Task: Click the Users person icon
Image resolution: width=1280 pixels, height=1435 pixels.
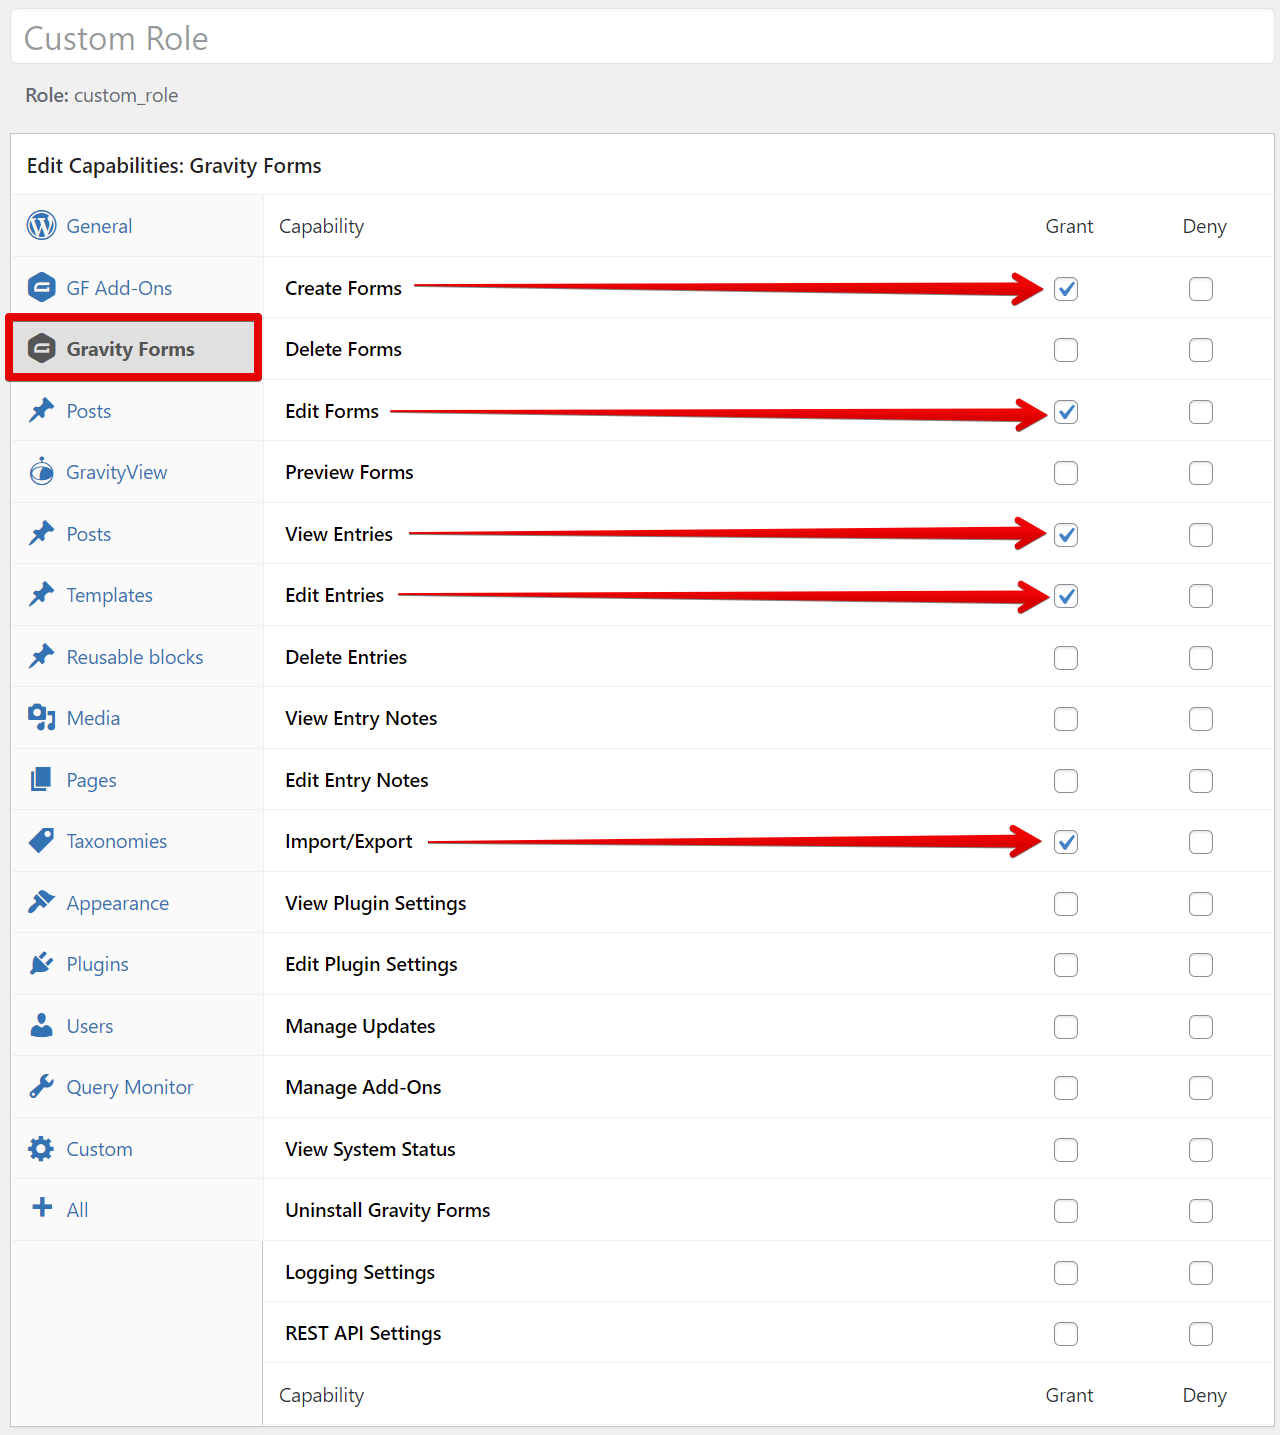Action: pos(41,1026)
